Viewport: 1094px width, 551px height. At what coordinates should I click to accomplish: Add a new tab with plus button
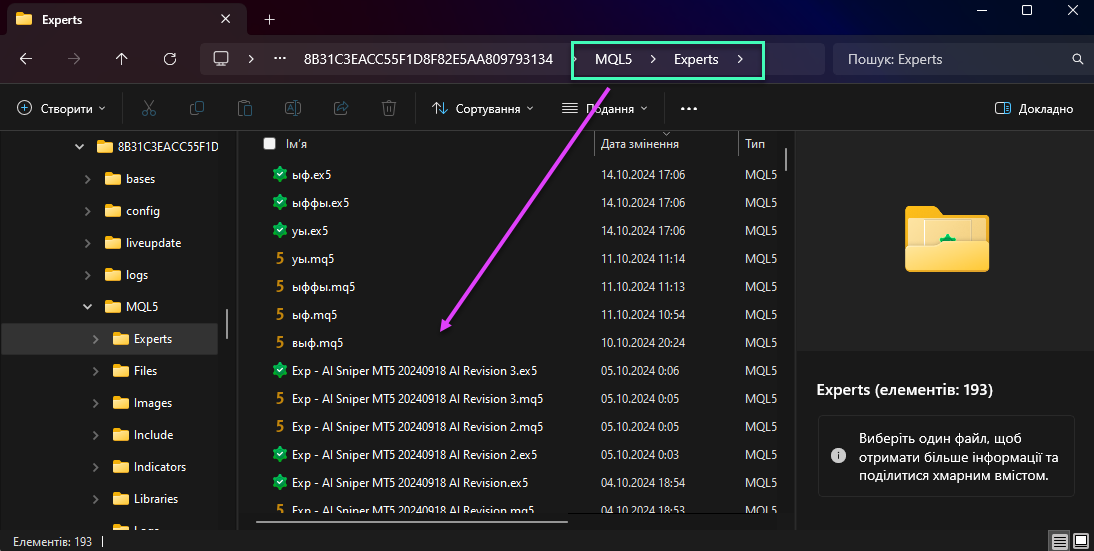[269, 19]
